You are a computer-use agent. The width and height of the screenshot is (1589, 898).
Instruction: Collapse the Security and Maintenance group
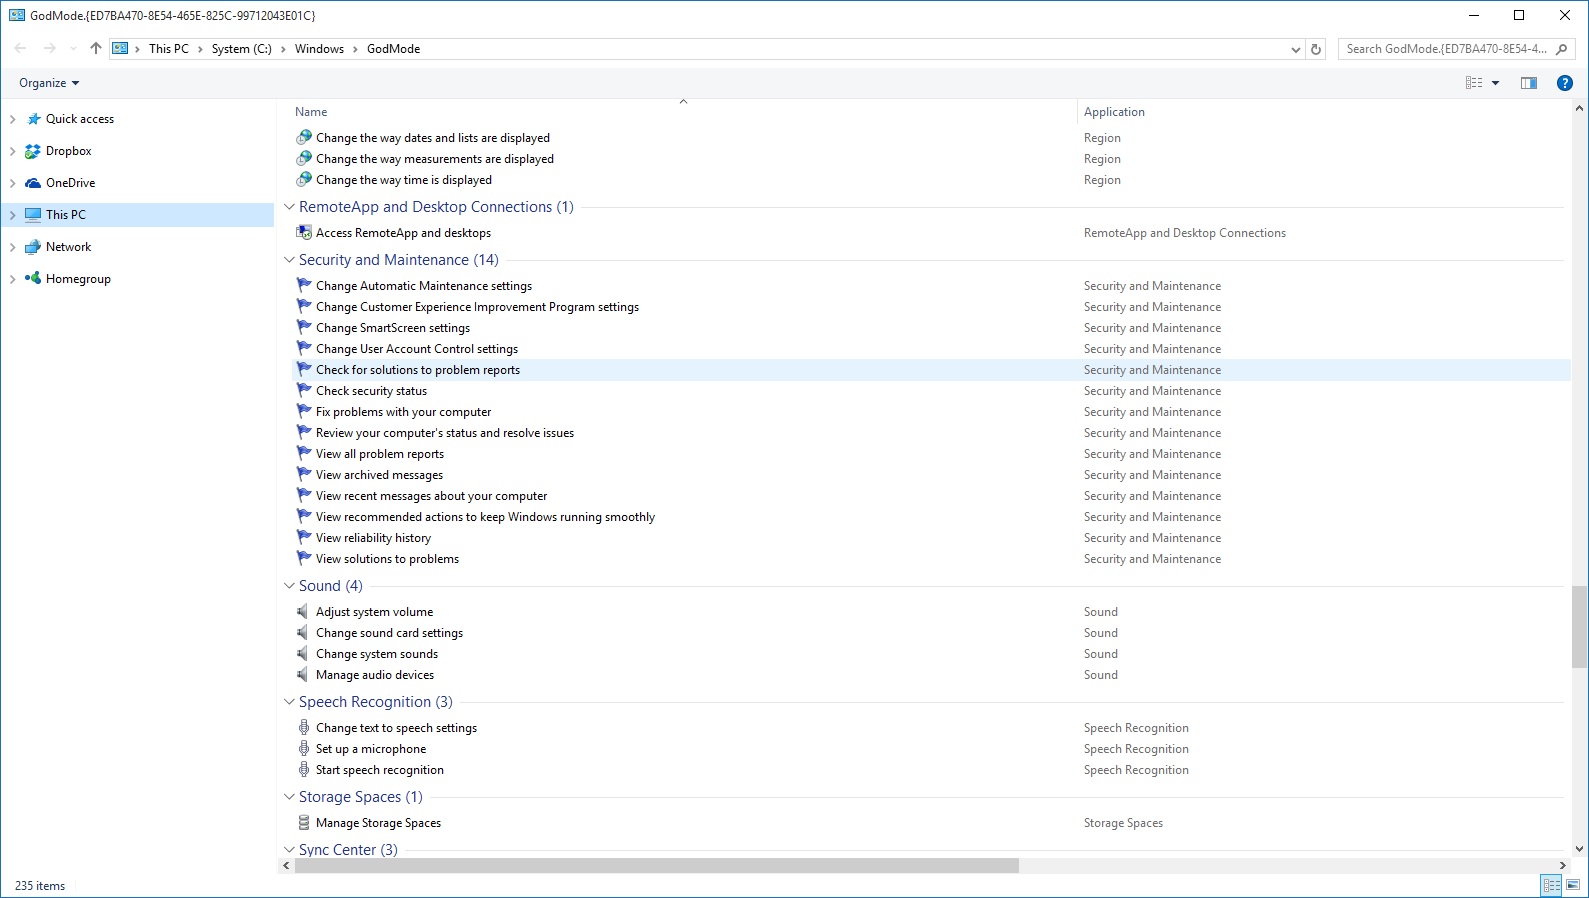tap(289, 260)
